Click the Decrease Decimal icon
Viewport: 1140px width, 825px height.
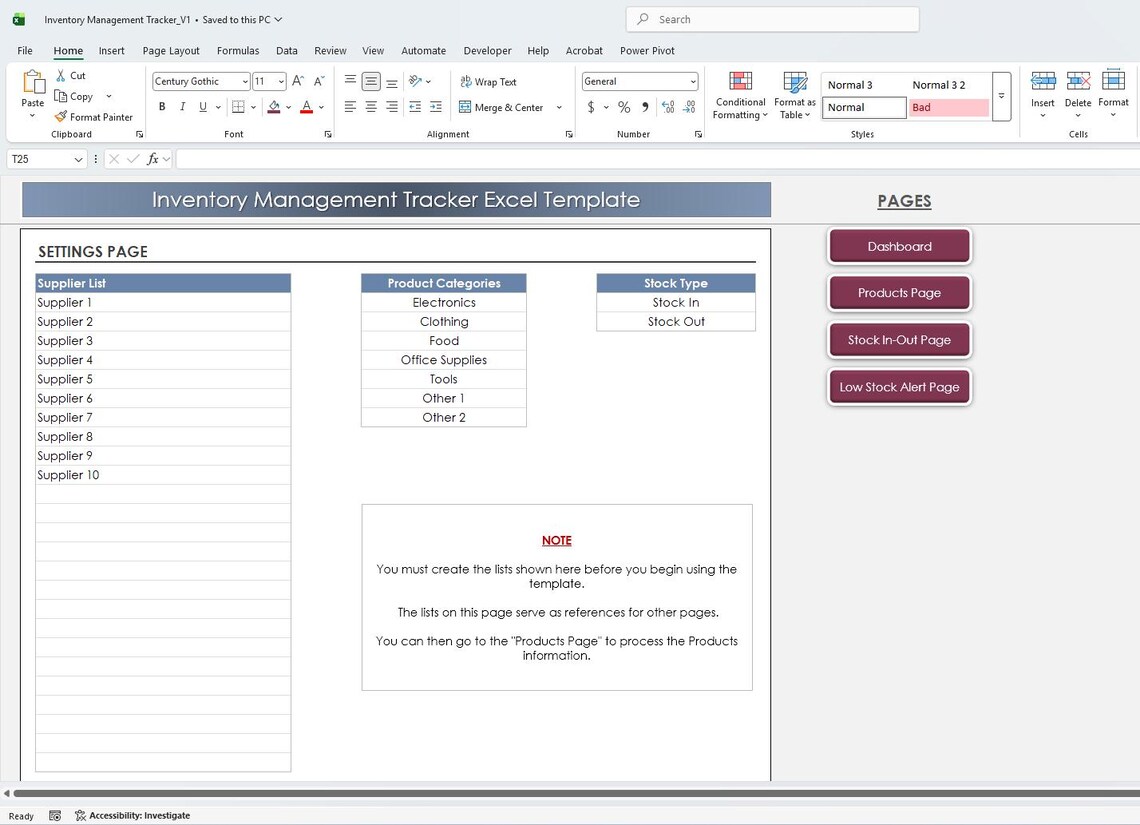689,107
